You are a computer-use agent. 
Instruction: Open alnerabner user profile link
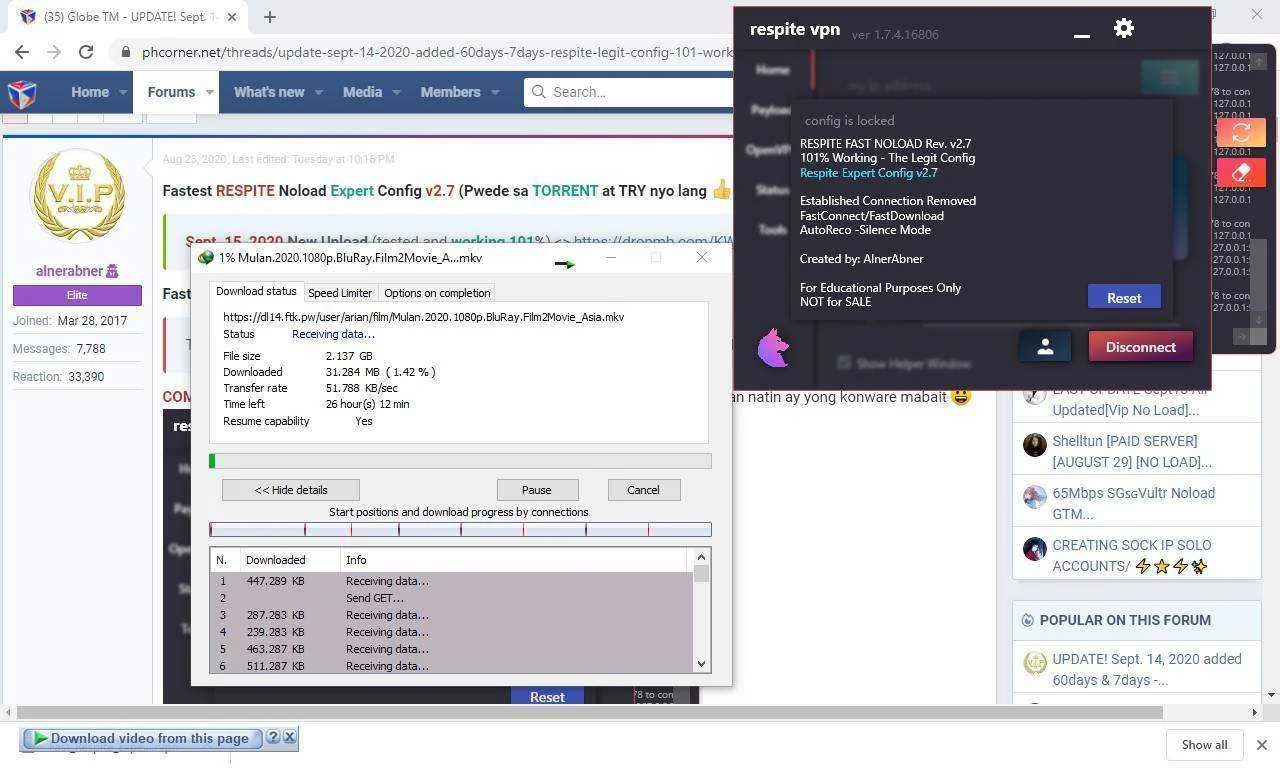click(x=69, y=271)
